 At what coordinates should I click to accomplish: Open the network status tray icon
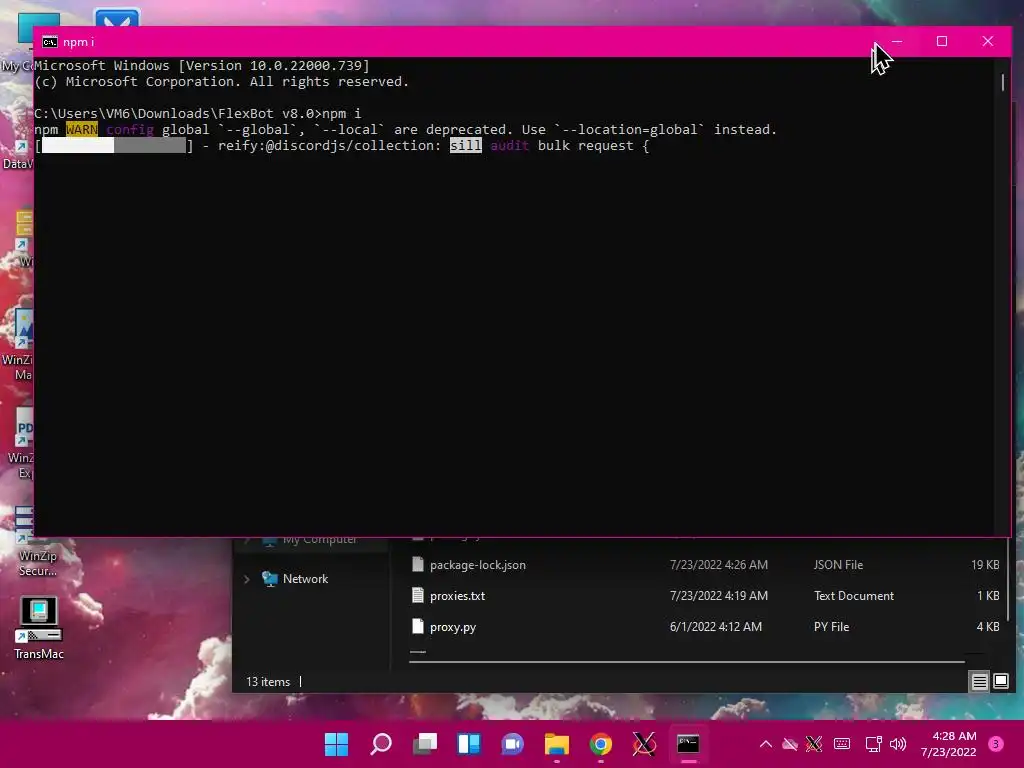point(873,744)
